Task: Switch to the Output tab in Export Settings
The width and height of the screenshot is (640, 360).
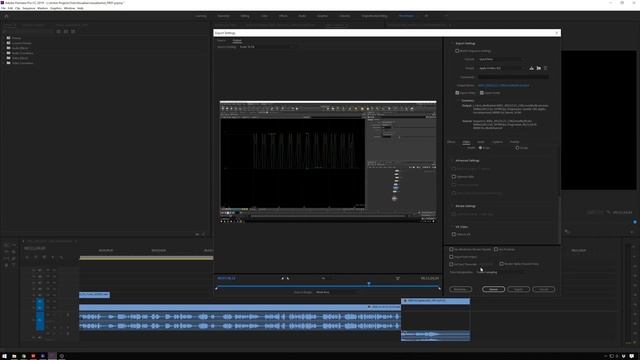Action: pyautogui.click(x=237, y=40)
